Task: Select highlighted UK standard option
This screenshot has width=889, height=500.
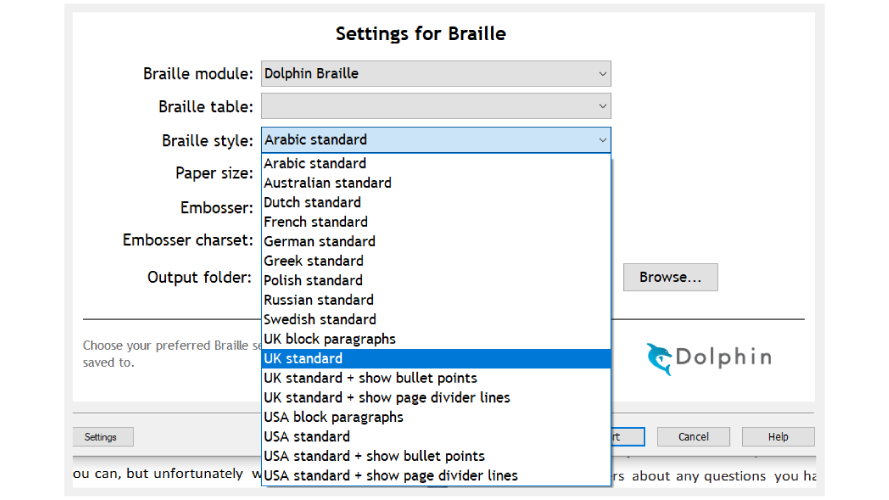Action: (x=303, y=358)
